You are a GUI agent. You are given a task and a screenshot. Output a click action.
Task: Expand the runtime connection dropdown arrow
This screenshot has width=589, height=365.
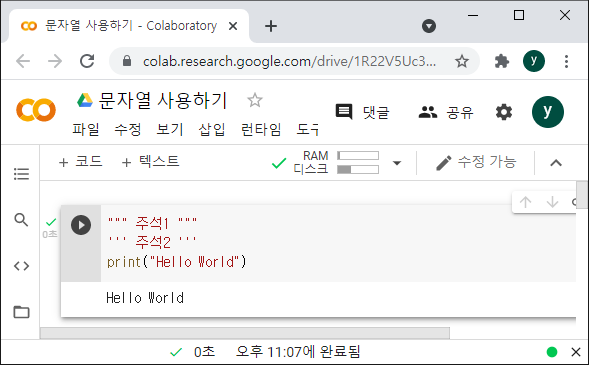(397, 163)
